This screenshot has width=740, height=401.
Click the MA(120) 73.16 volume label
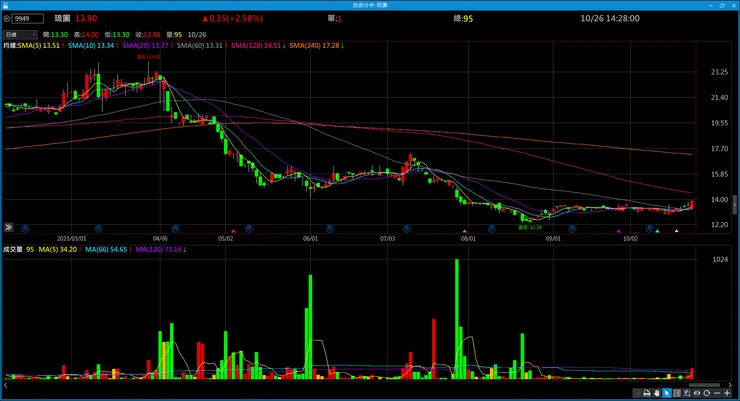[x=159, y=250]
